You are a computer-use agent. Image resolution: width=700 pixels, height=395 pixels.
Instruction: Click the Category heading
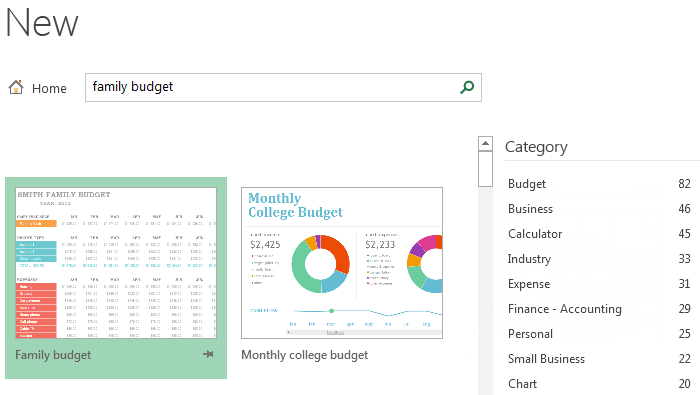click(x=536, y=147)
